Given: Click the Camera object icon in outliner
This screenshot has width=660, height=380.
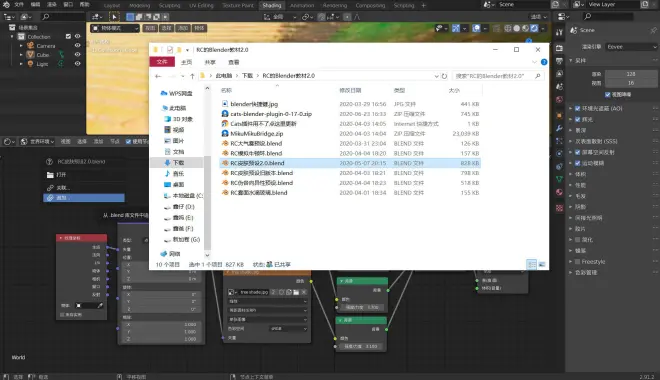Looking at the screenshot, I should coord(30,45).
